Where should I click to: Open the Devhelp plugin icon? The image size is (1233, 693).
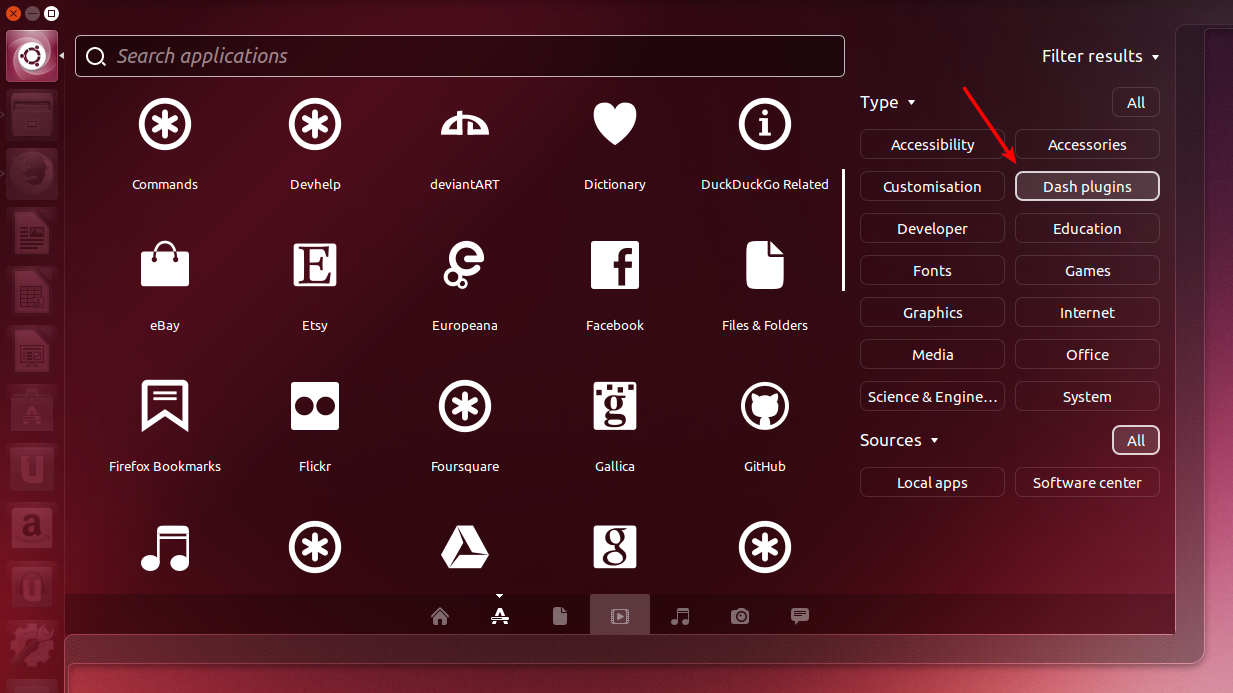(x=315, y=124)
